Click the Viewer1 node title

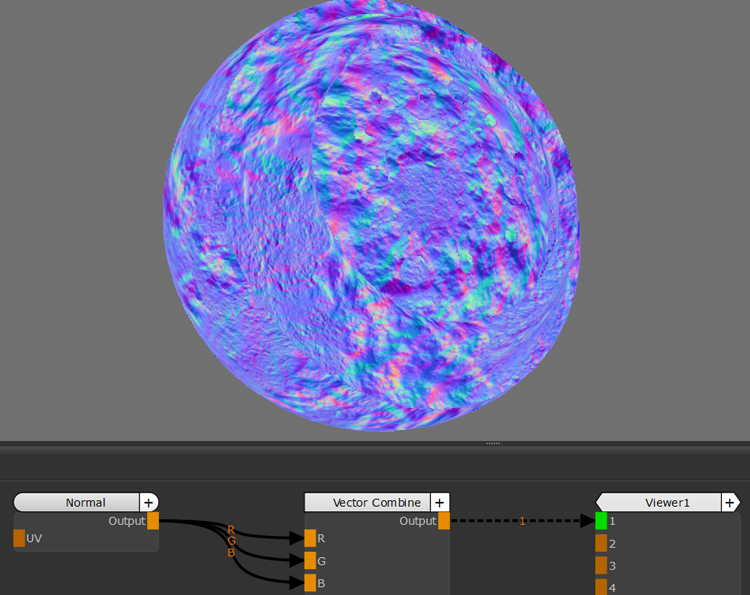coord(666,502)
